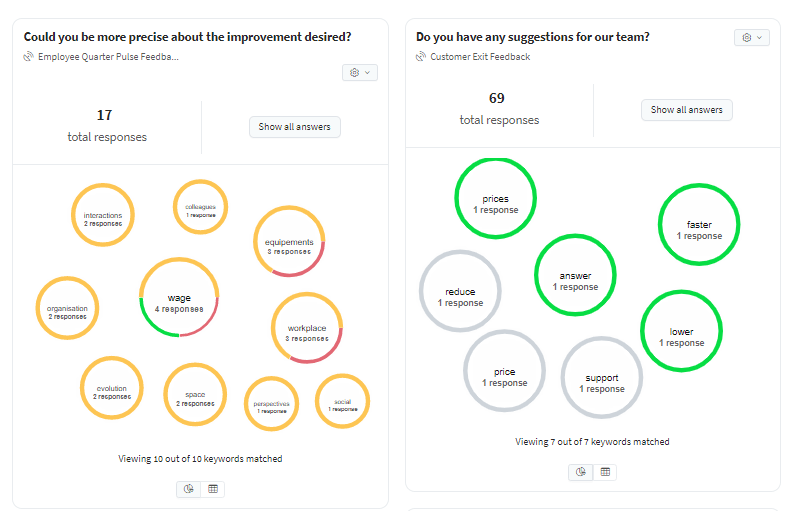Select the green prices keyword bubble
Viewport: 806px width, 511px height.
coord(496,198)
